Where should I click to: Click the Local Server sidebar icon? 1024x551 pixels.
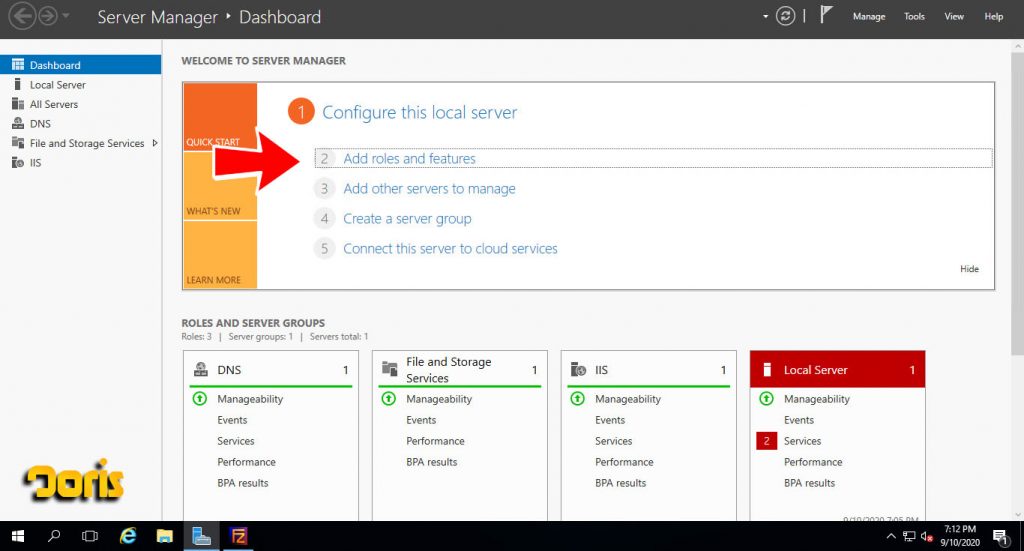pos(18,84)
